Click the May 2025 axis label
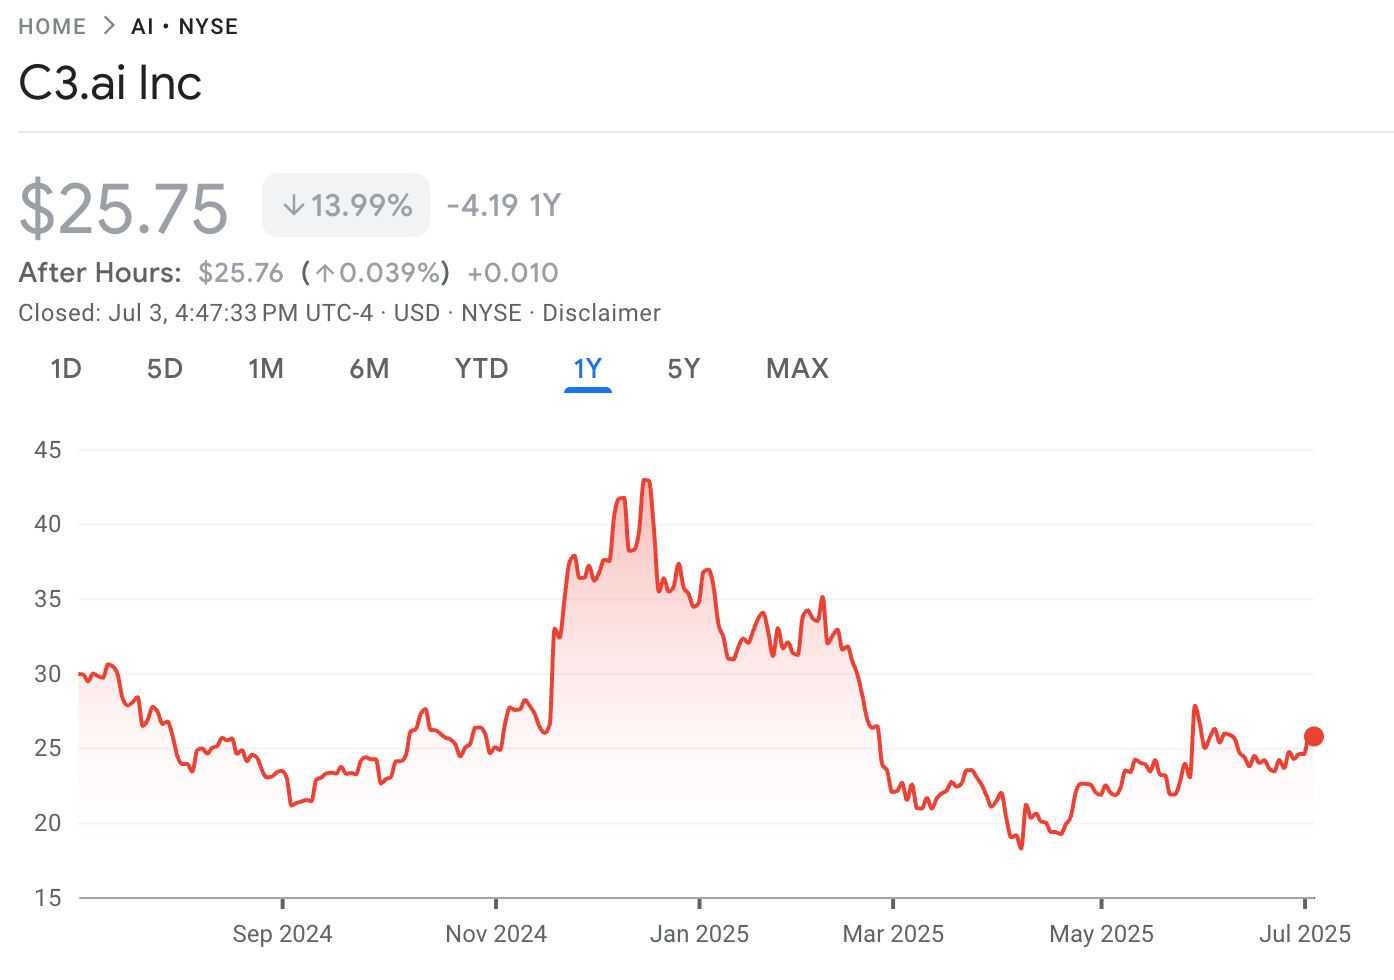Image resolution: width=1394 pixels, height=980 pixels. coord(1101,934)
